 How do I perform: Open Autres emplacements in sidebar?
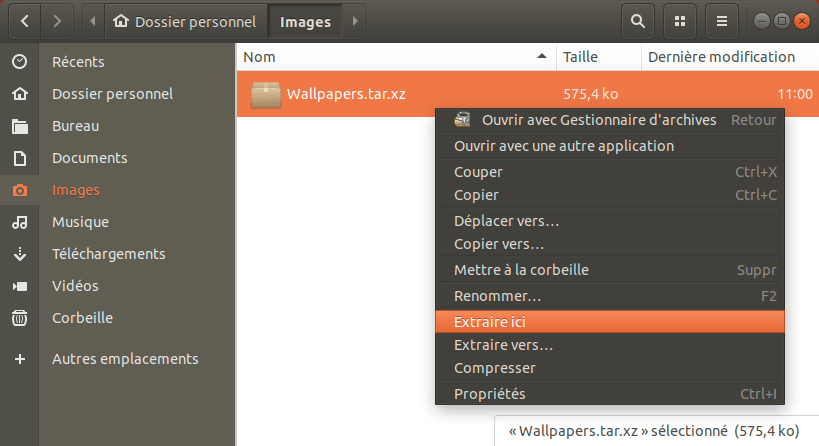125,359
